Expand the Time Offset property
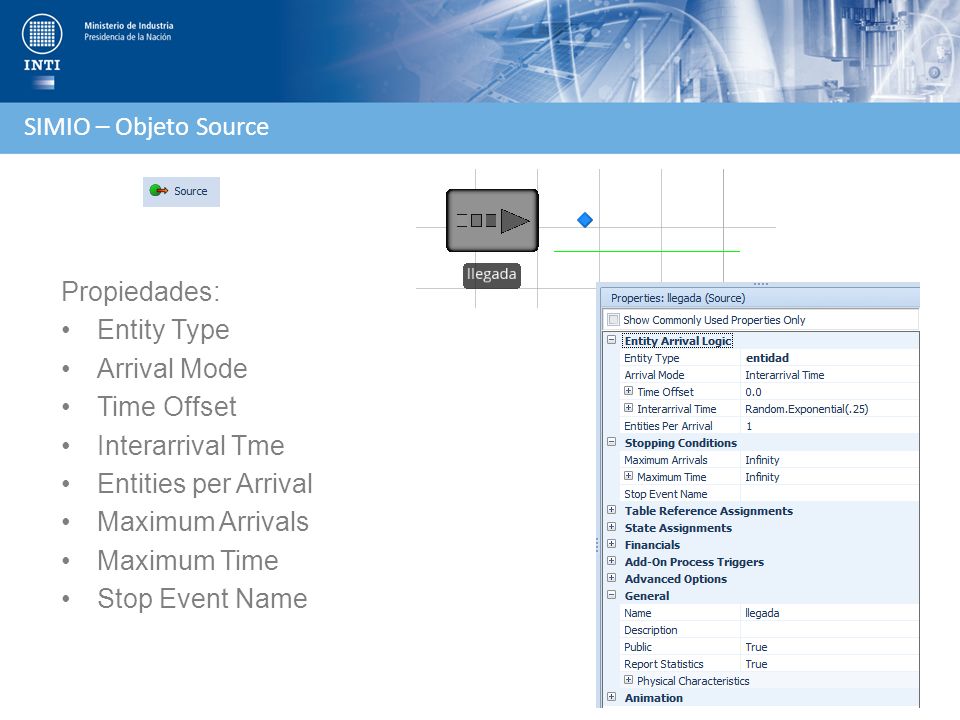The height and width of the screenshot is (720, 960). click(x=628, y=391)
